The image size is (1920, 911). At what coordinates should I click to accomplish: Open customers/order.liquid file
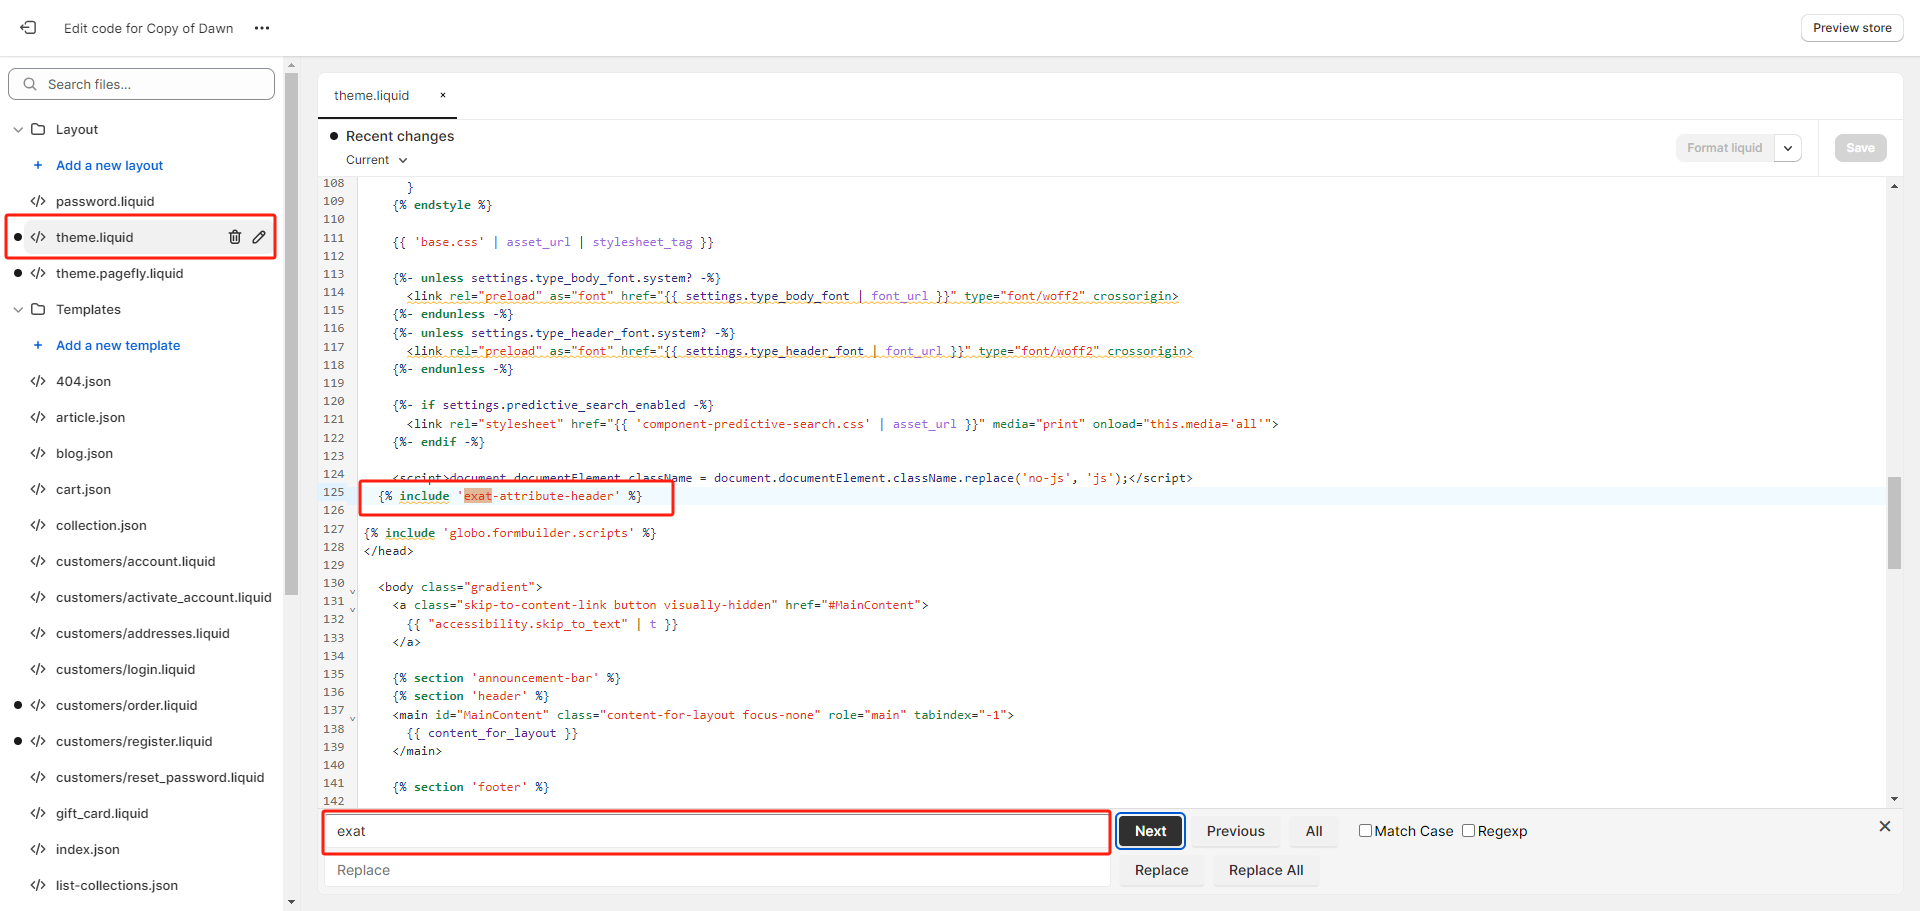click(x=126, y=705)
